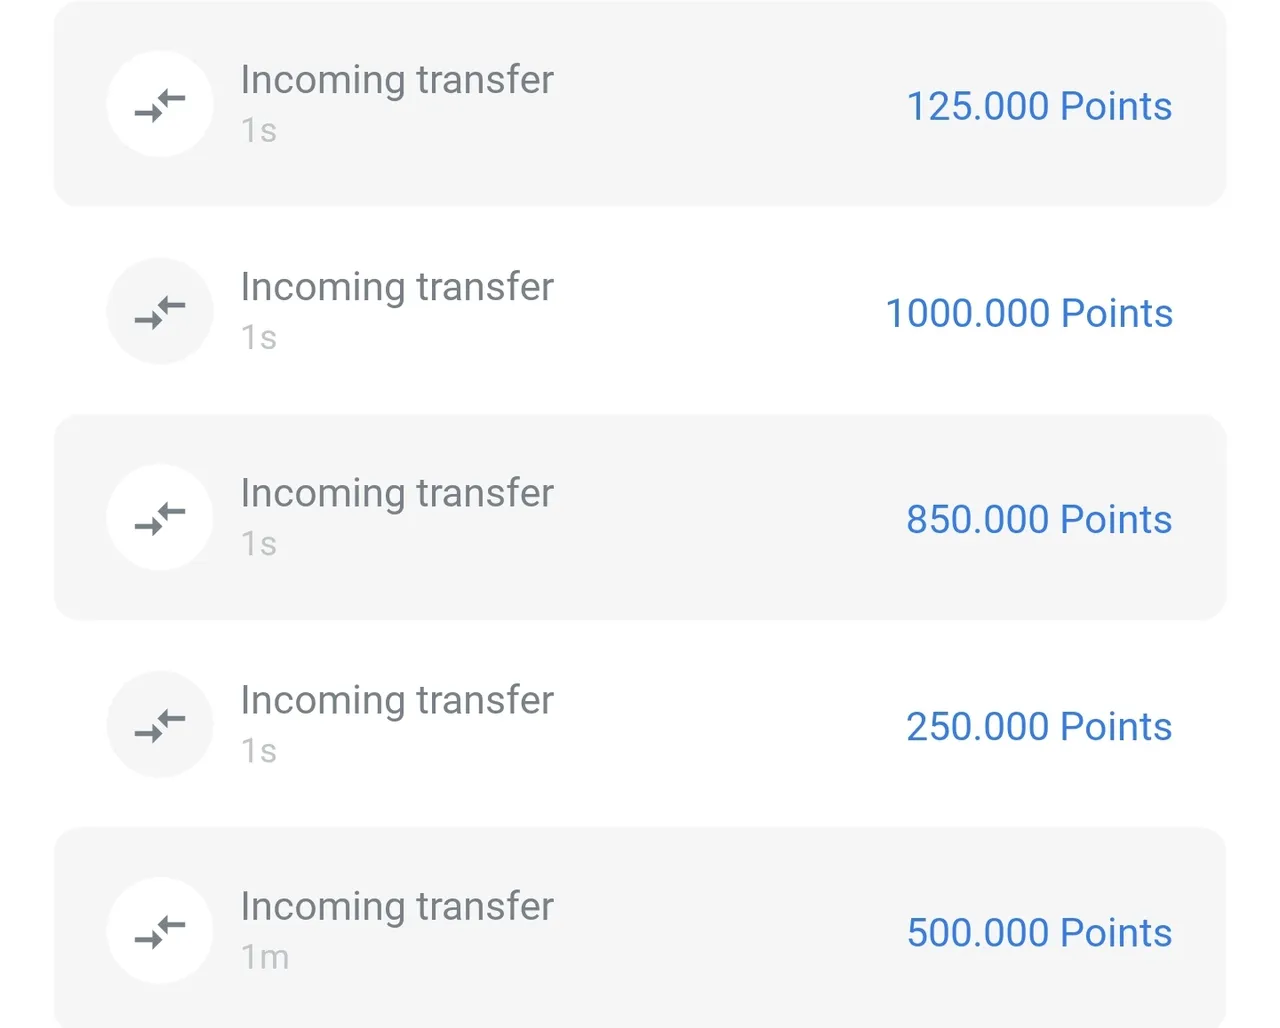Tap the transfer icon beside 1000.000 Points

[160, 311]
